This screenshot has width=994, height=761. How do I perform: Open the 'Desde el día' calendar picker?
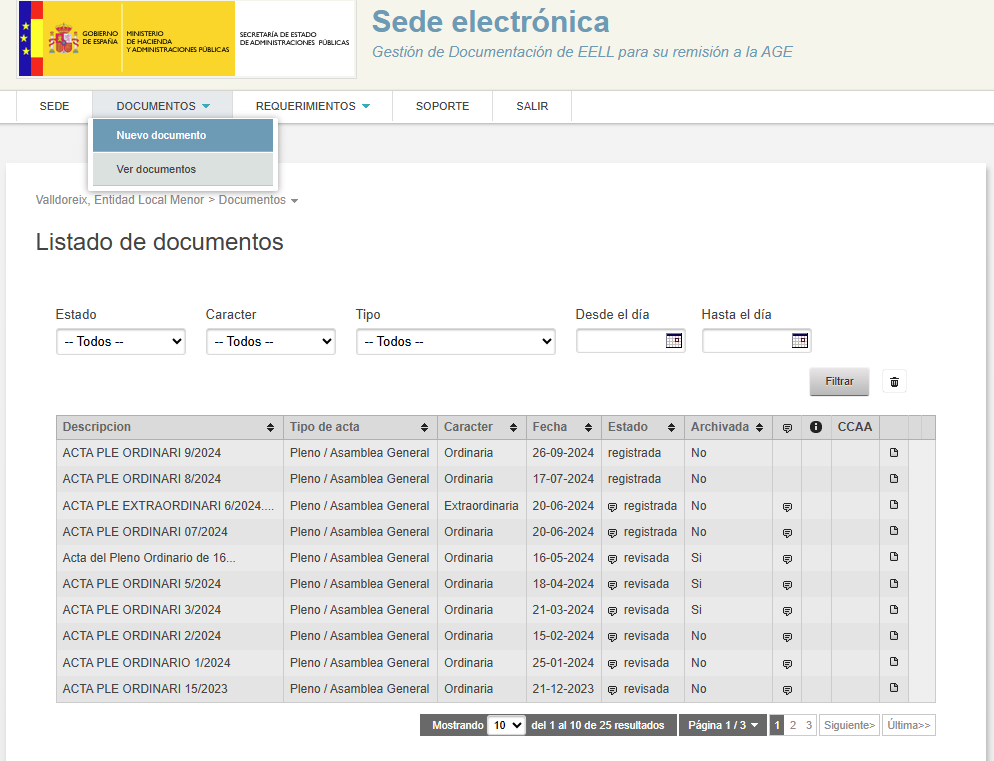pos(673,341)
